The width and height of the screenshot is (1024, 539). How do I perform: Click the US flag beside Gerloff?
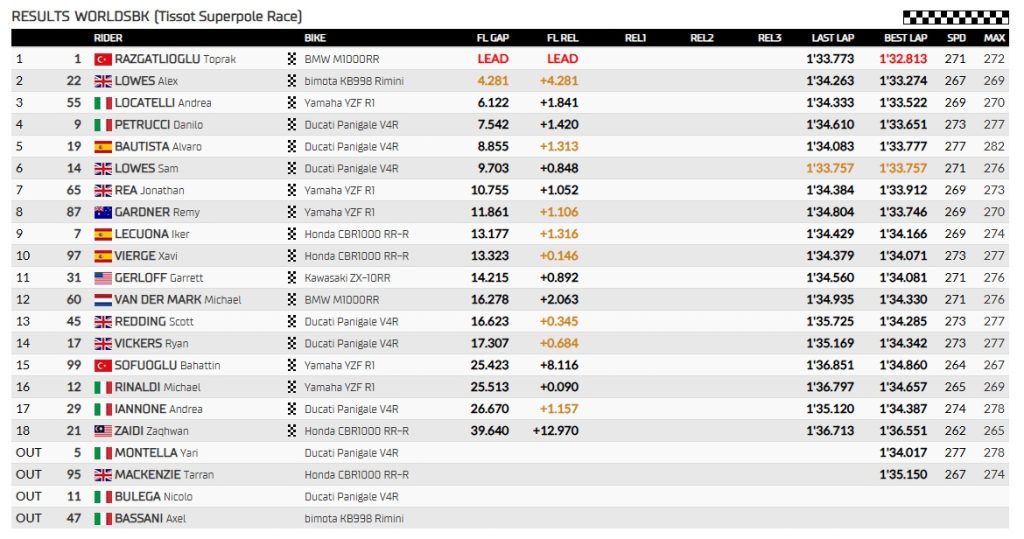coord(101,278)
